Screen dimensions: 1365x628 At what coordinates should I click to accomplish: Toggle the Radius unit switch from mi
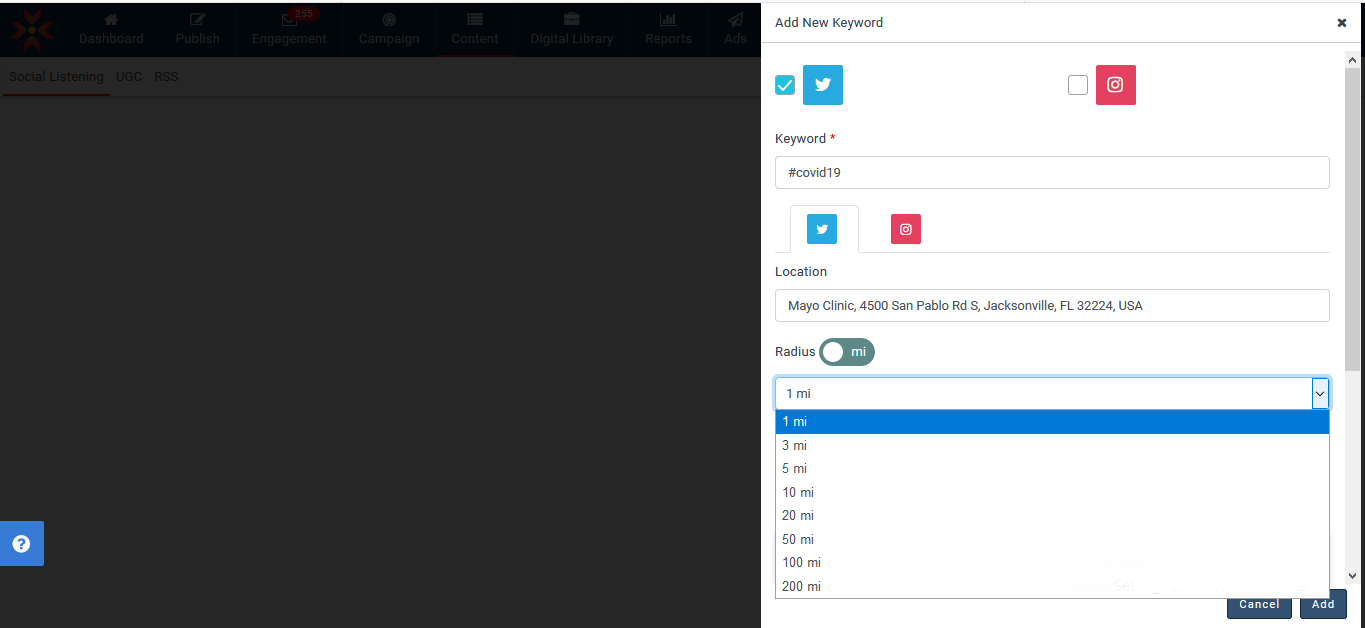pyautogui.click(x=846, y=352)
